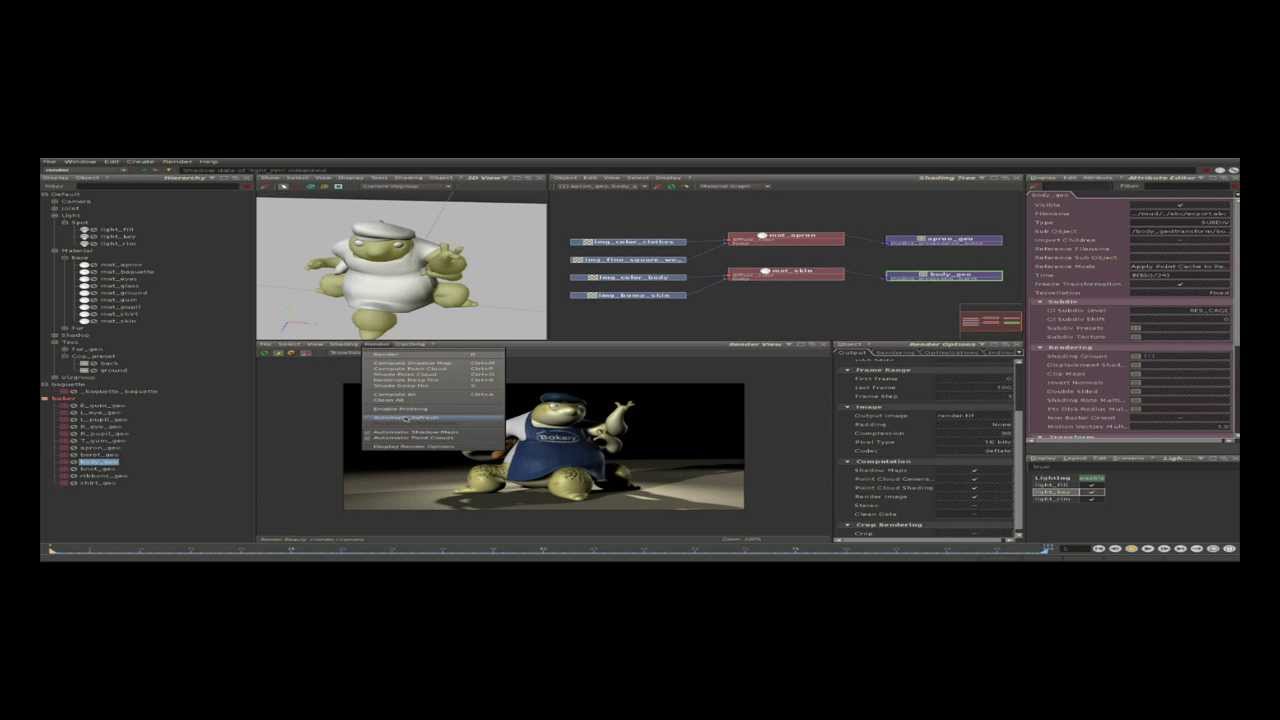The image size is (1280, 720).
Task: Toggle the light_rim checkbox in Lighting panel
Action: tap(1092, 499)
